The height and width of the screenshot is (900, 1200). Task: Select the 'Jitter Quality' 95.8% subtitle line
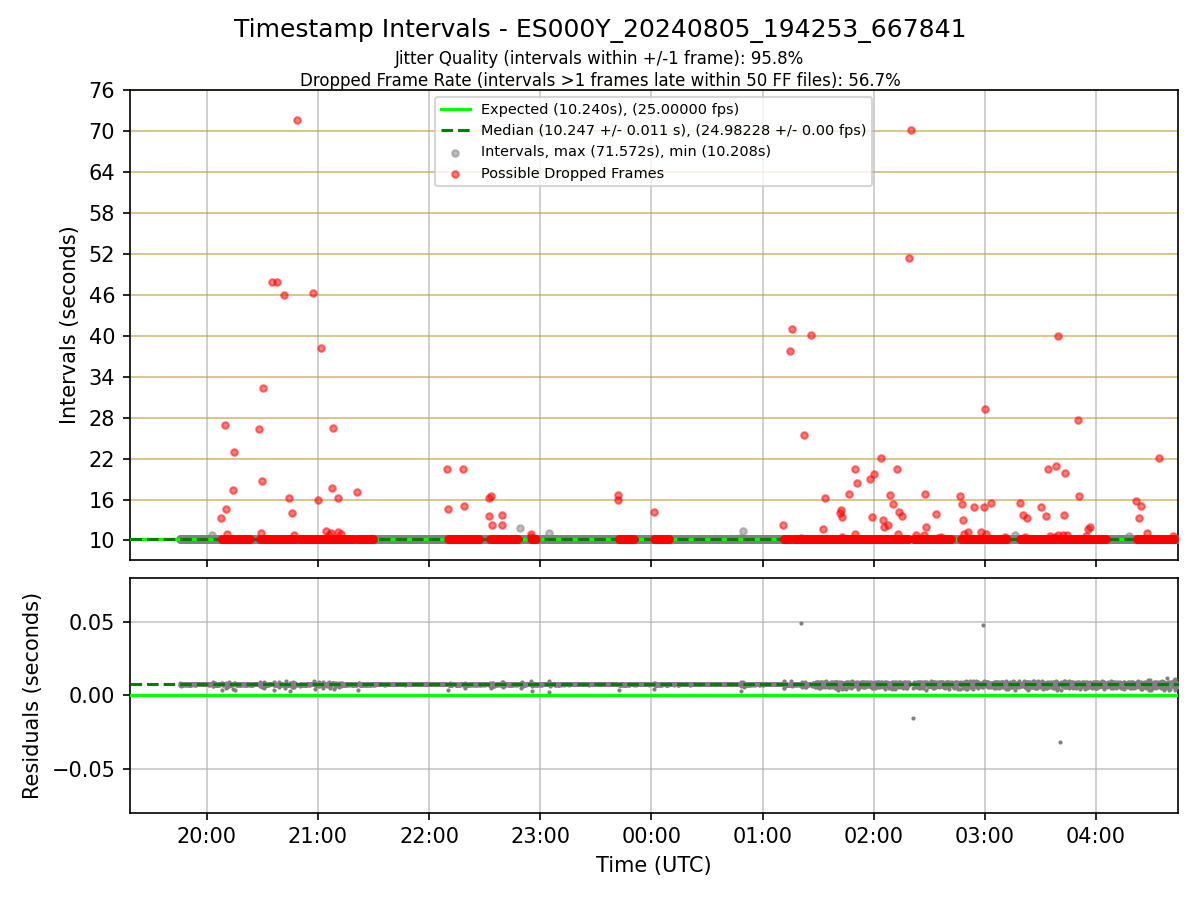[x=600, y=59]
